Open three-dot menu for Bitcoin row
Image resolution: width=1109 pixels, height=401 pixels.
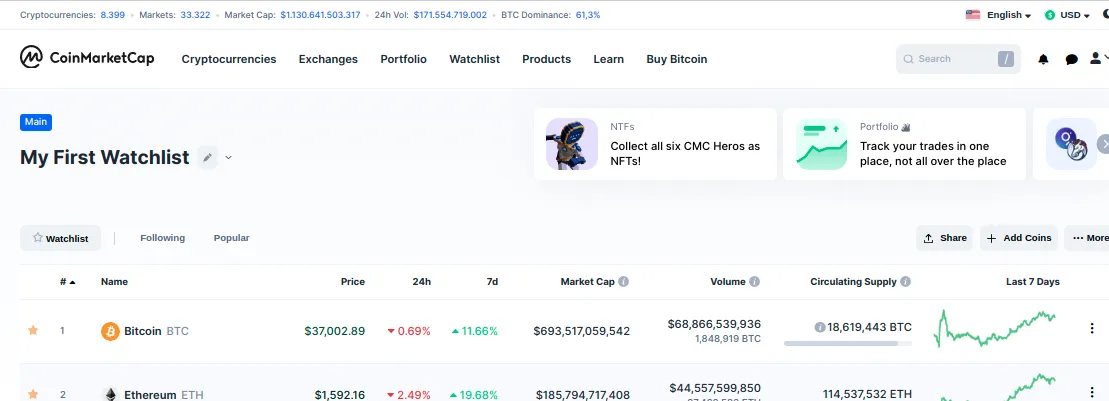click(1091, 327)
